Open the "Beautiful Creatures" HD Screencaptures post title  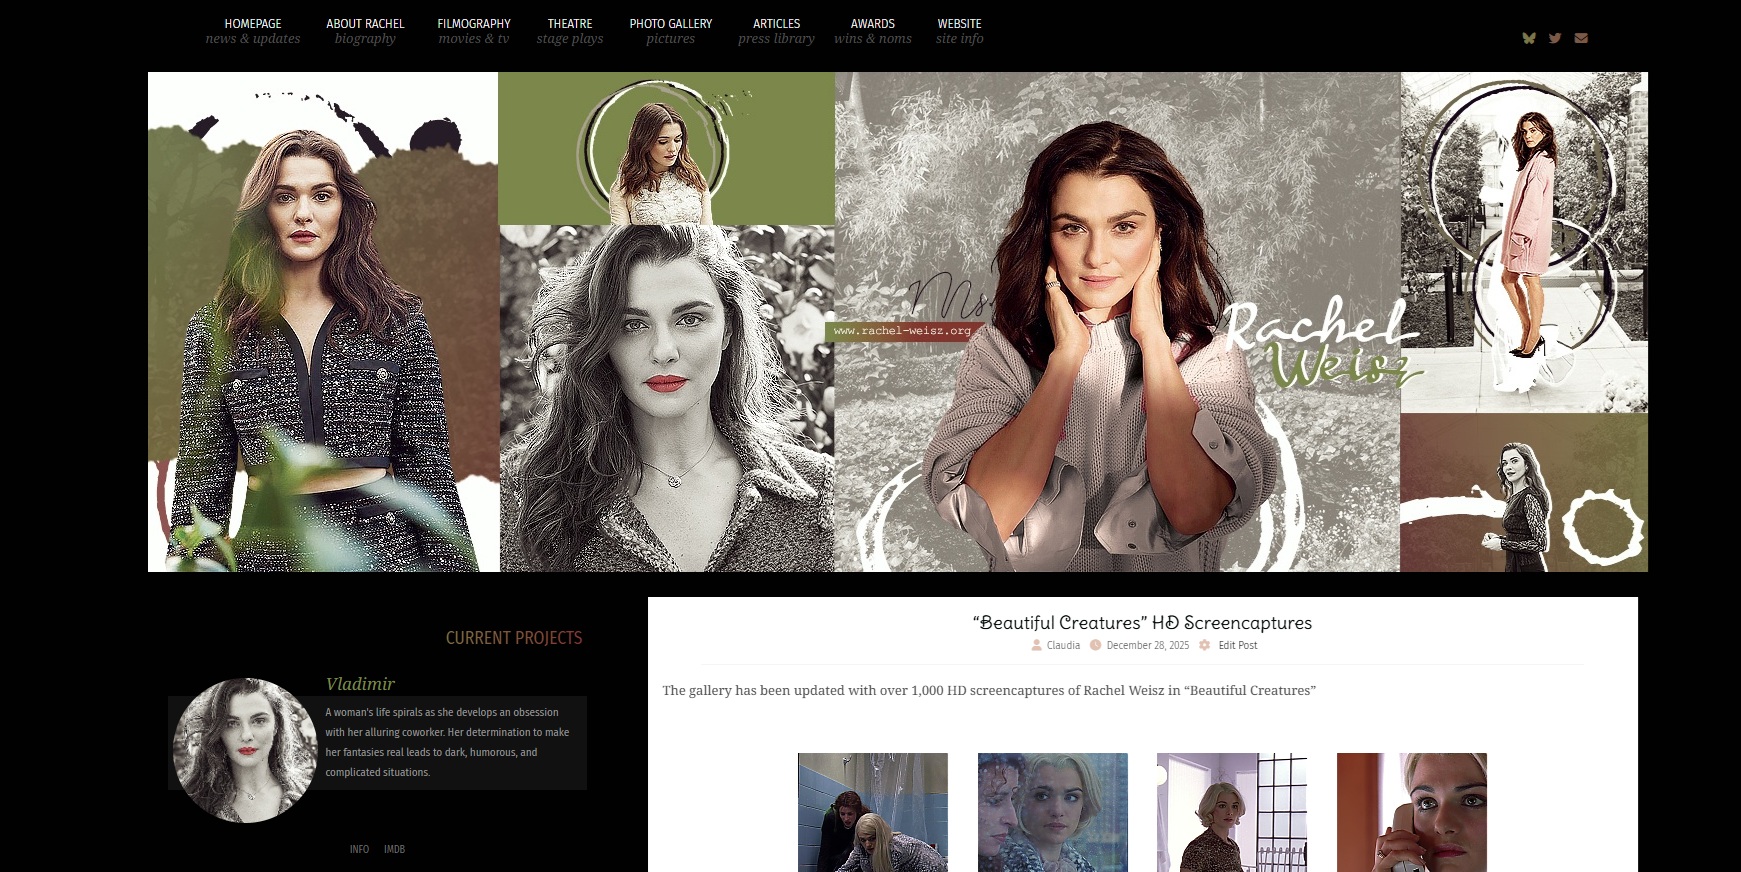[x=1142, y=623]
